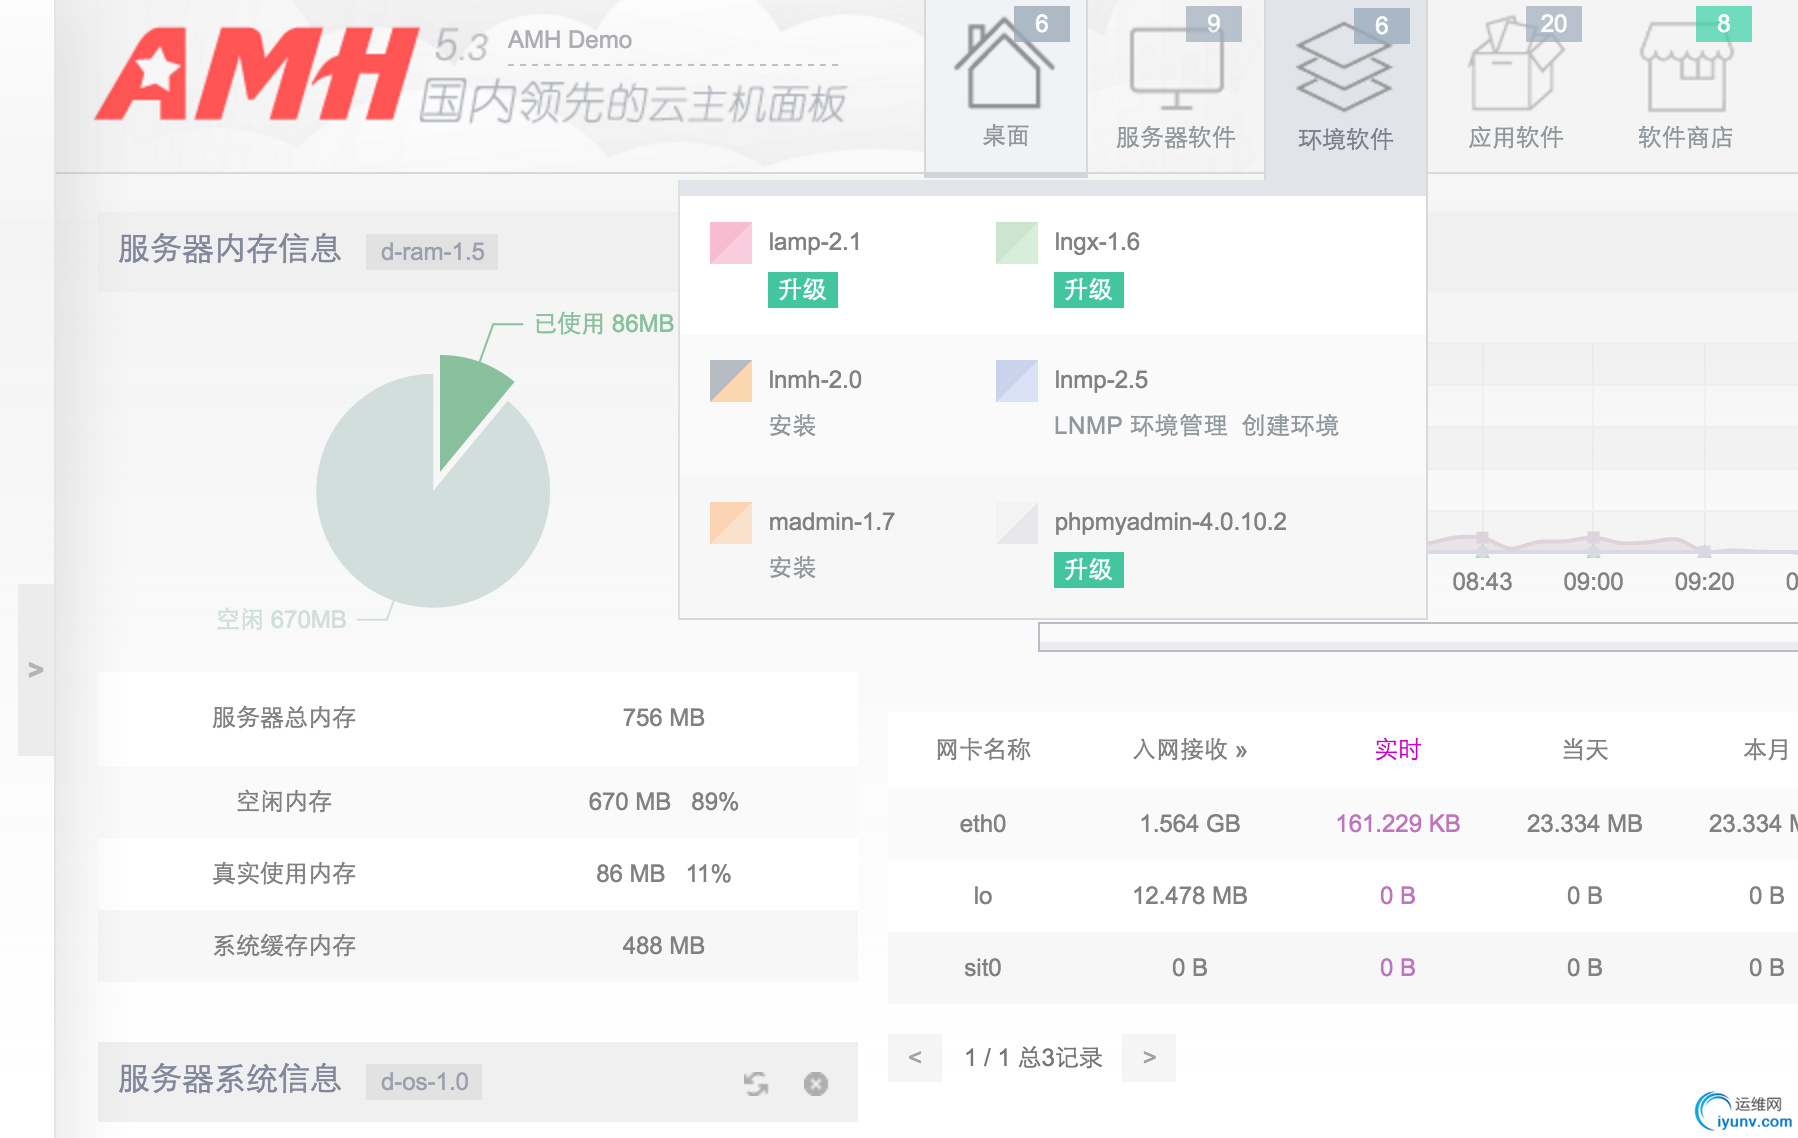
Task: Open LNMP 环境管理 link
Action: tap(1141, 426)
